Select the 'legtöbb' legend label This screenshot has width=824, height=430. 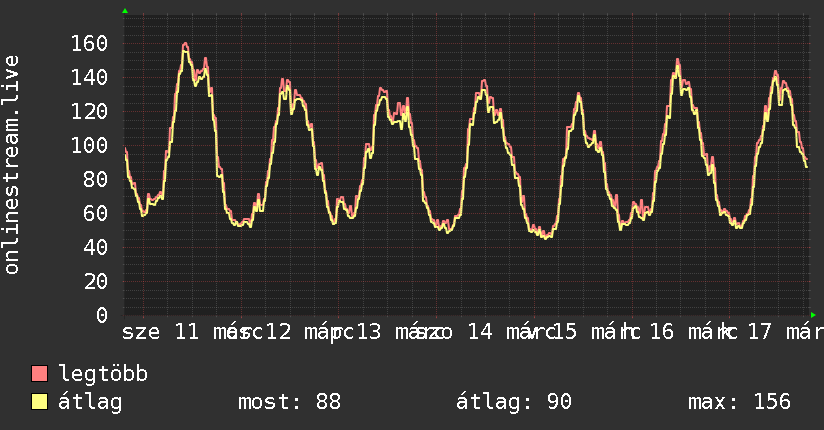[x=103, y=374]
